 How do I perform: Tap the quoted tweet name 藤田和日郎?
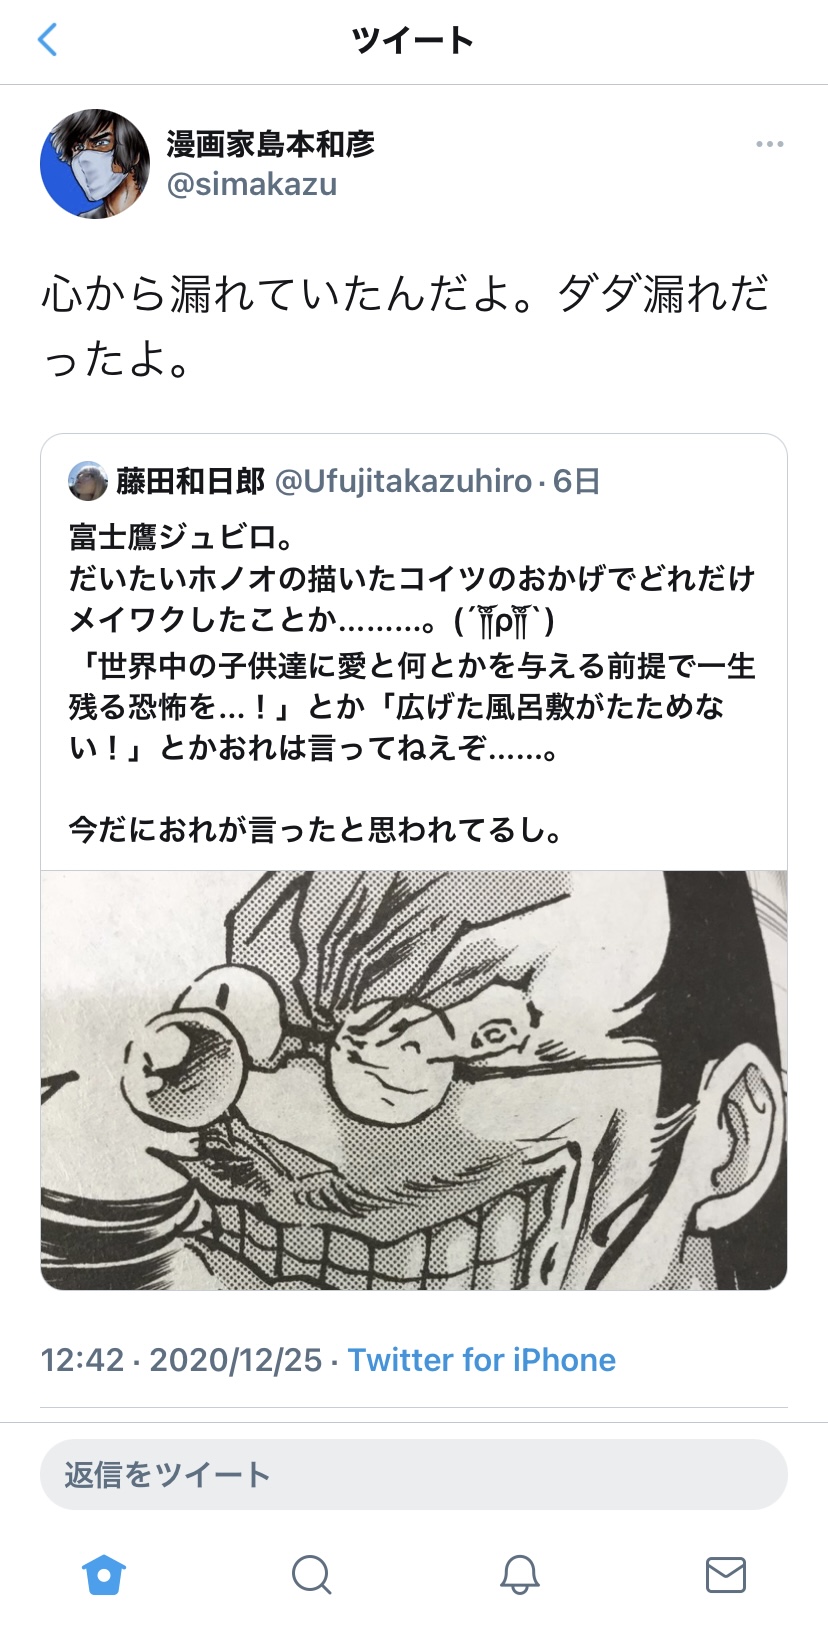[190, 481]
